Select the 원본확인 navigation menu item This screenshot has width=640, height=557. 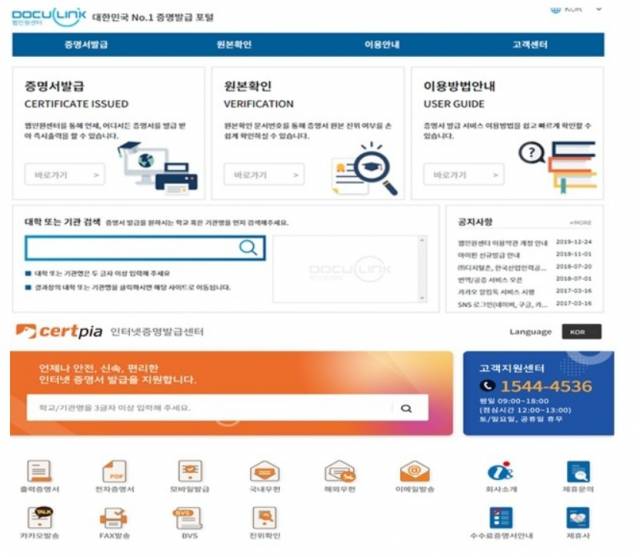pos(234,45)
